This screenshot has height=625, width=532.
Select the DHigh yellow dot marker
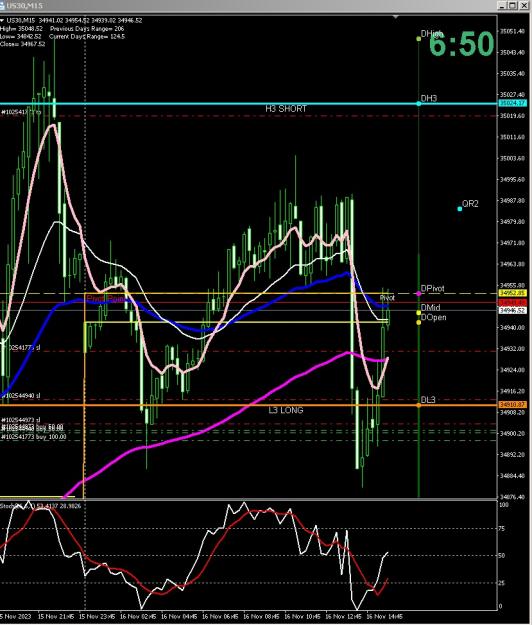coord(418,39)
